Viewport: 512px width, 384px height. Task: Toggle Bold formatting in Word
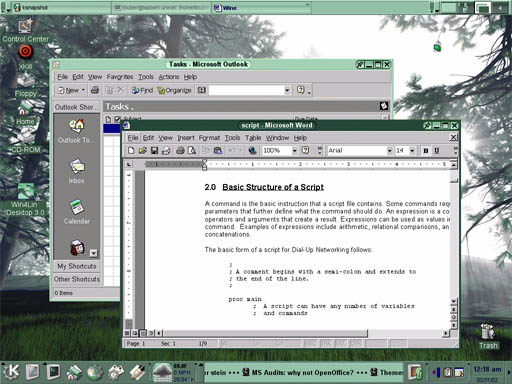pyautogui.click(x=426, y=151)
